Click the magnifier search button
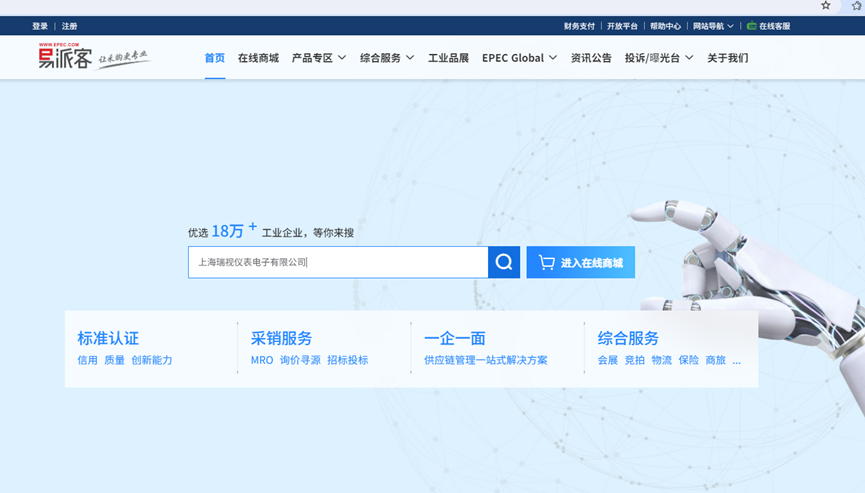Screen dimensions: 865x493 (504, 262)
